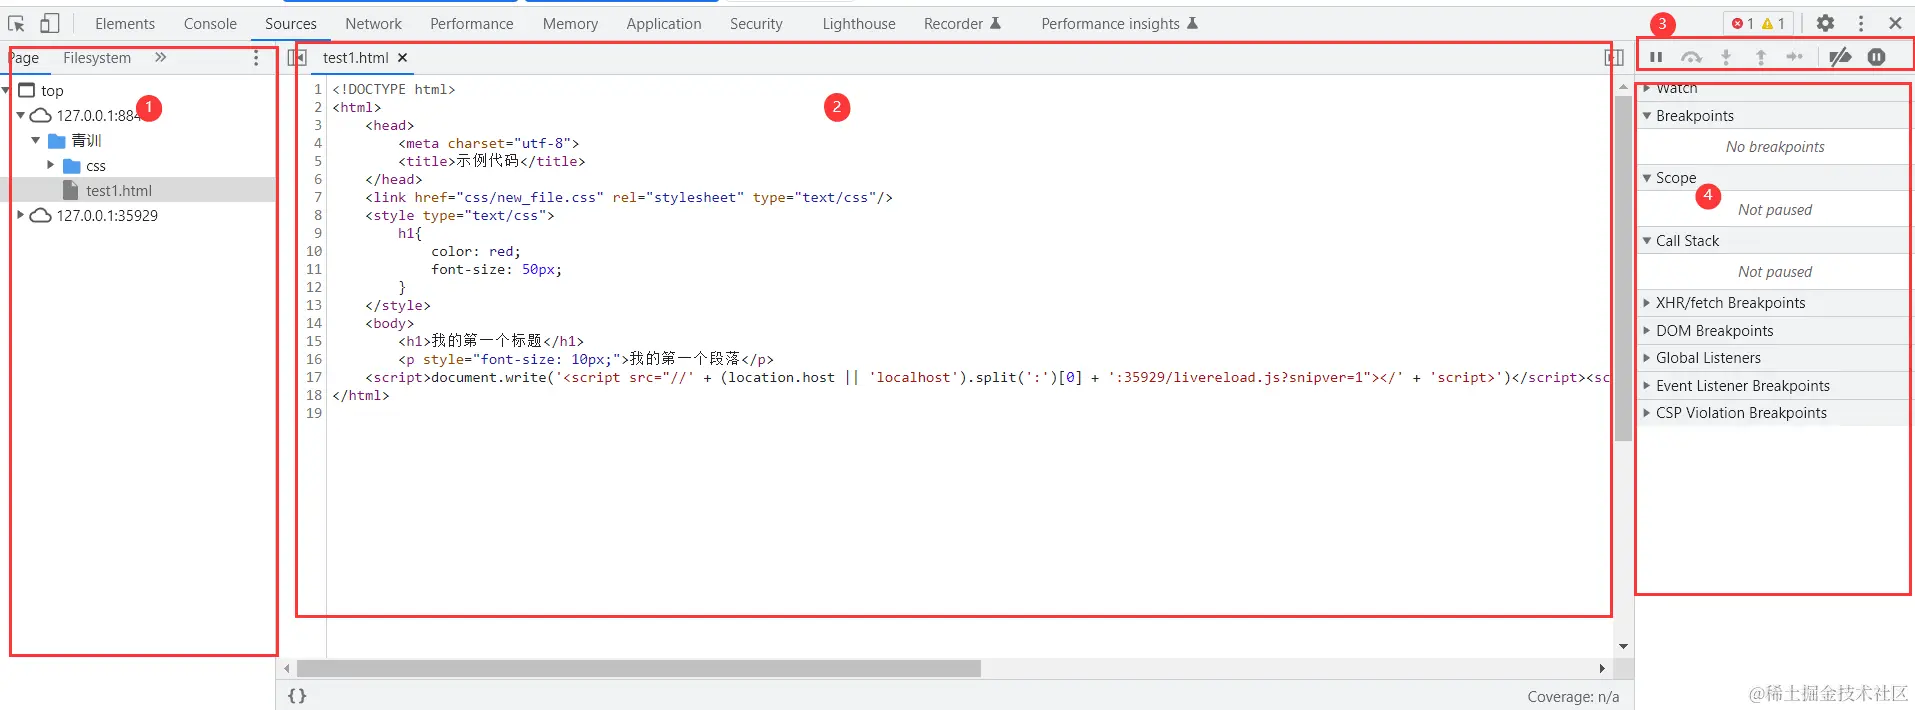Click the Step over function call icon
Viewport: 1915px width, 710px height.
(x=1691, y=57)
